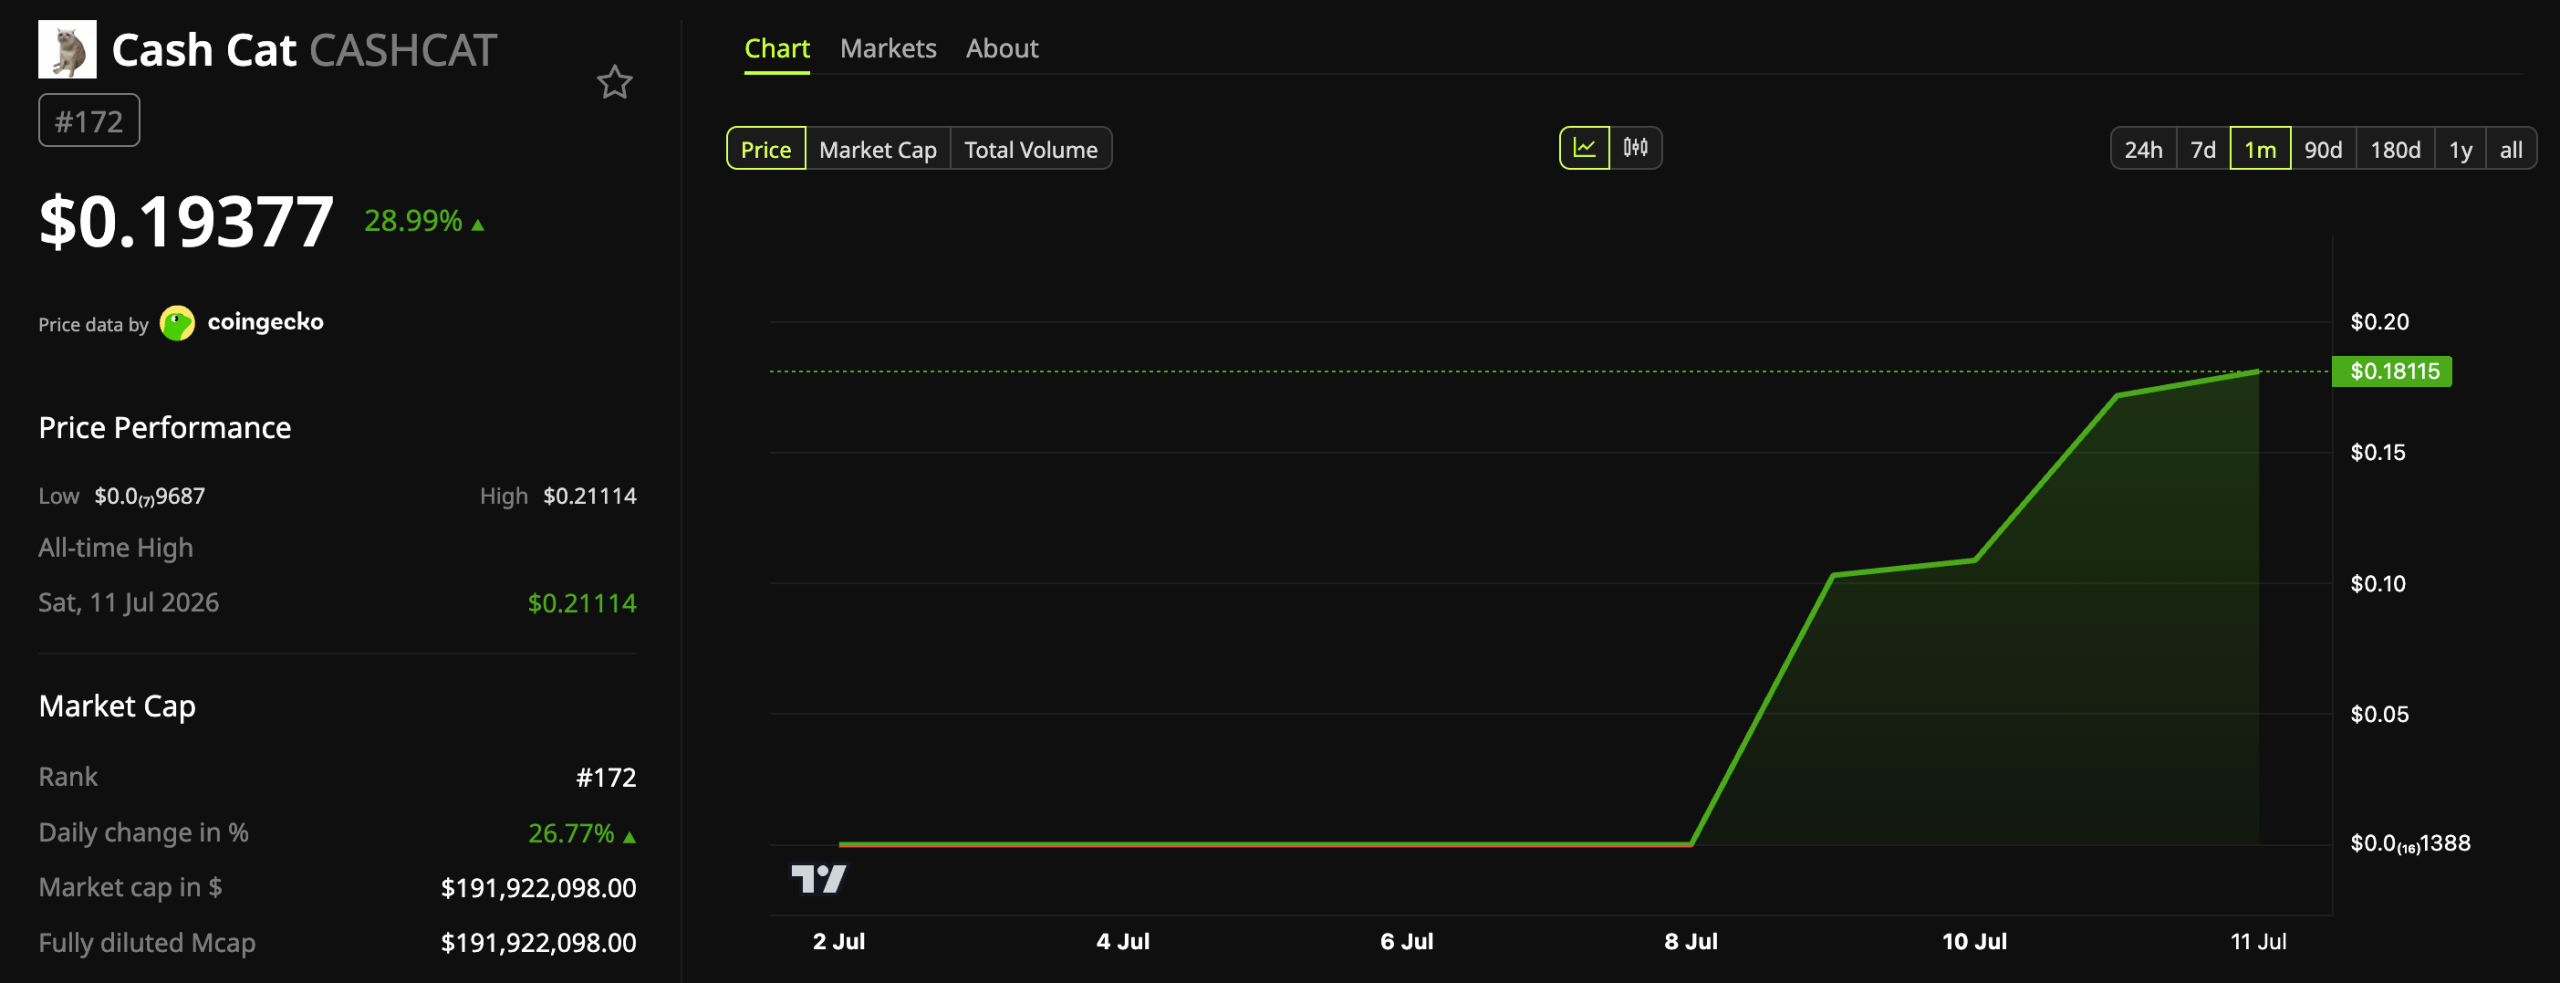Click the $0.18115 current price label

pyautogui.click(x=2392, y=371)
